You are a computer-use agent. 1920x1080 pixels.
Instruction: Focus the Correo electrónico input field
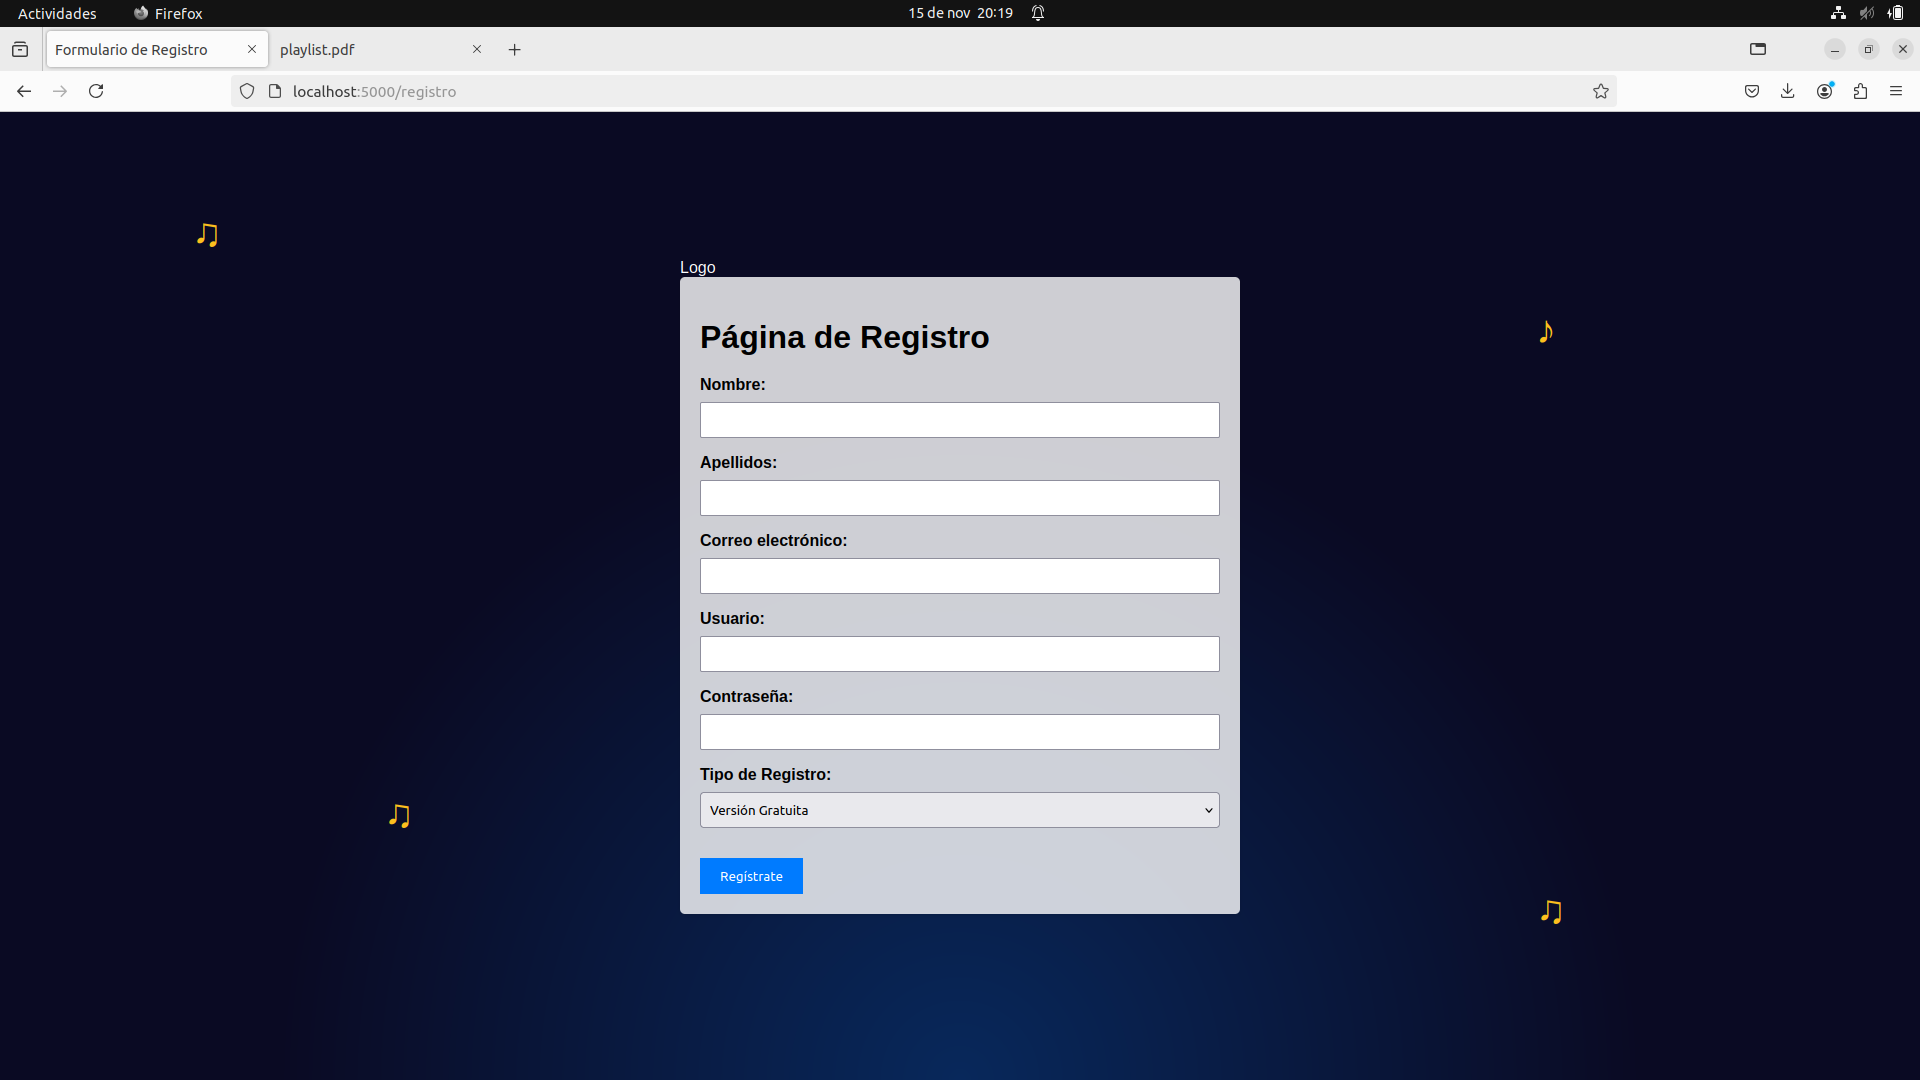pos(960,576)
